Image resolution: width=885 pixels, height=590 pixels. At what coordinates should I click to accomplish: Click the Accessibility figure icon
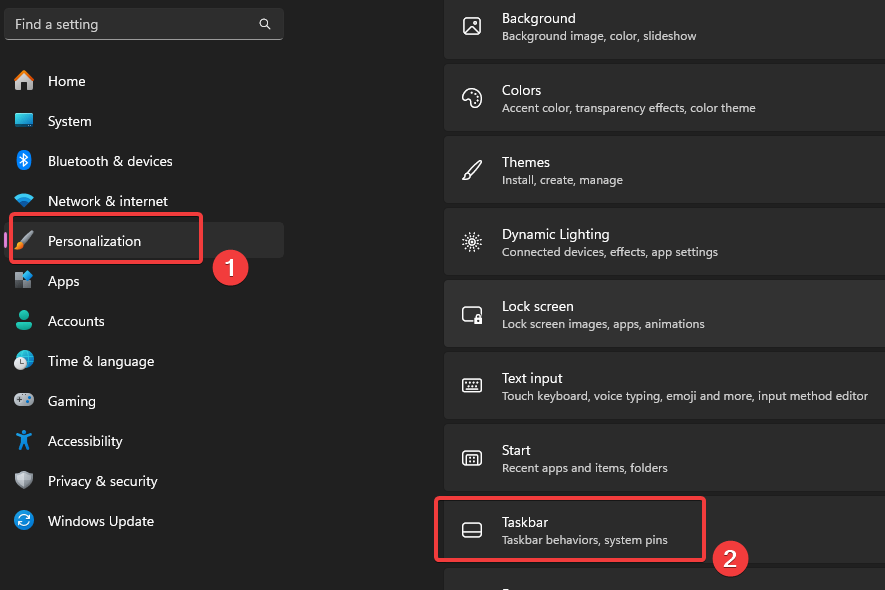pos(24,441)
